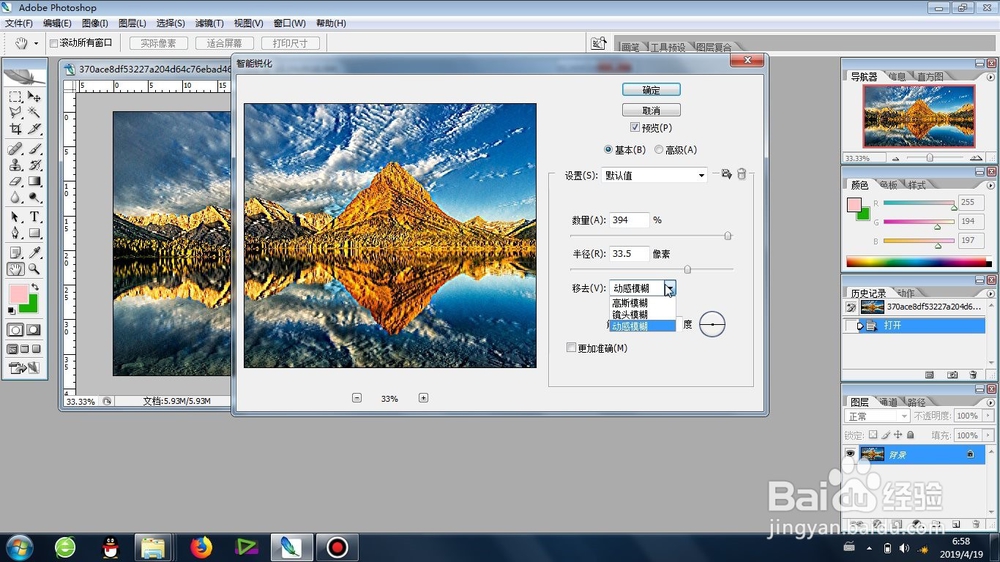Open Layers opacity arrow flyout
The image size is (1000, 562).
tap(989, 416)
